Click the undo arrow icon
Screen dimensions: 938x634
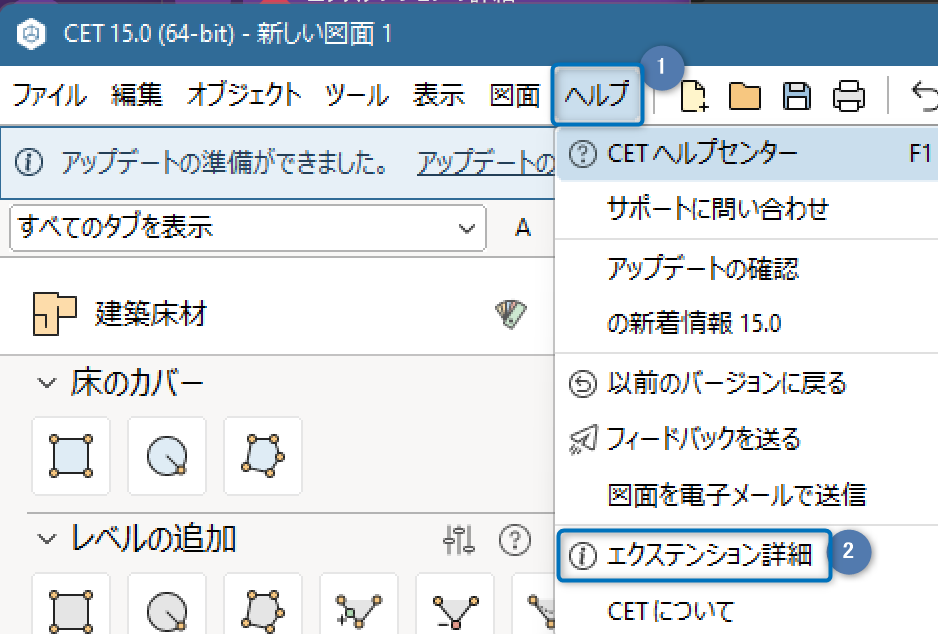924,96
